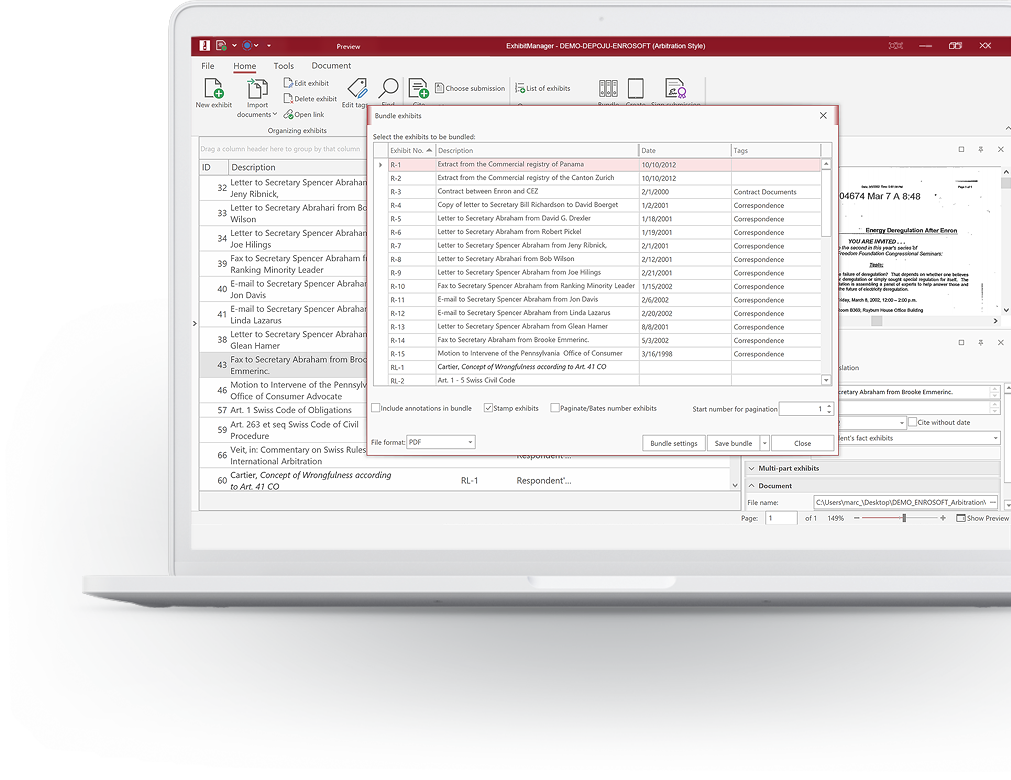The width and height of the screenshot is (1011, 780).
Task: Open the File format PDF dropdown
Action: click(441, 442)
